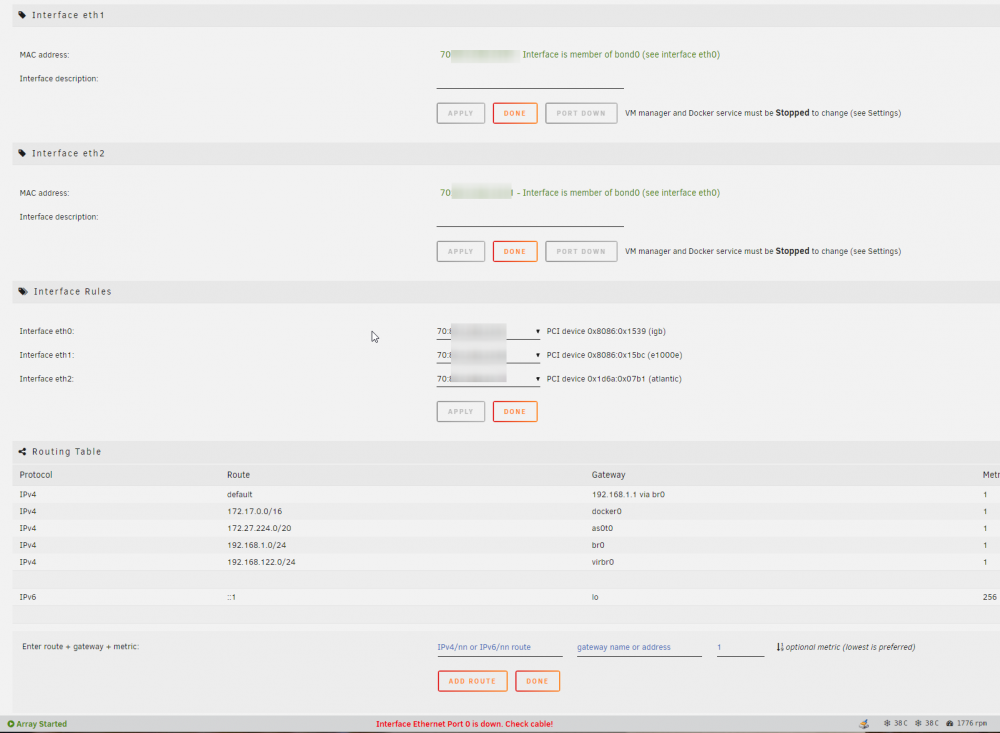Click the as0t0 gateway entry
This screenshot has height=733, width=1000.
(x=602, y=528)
